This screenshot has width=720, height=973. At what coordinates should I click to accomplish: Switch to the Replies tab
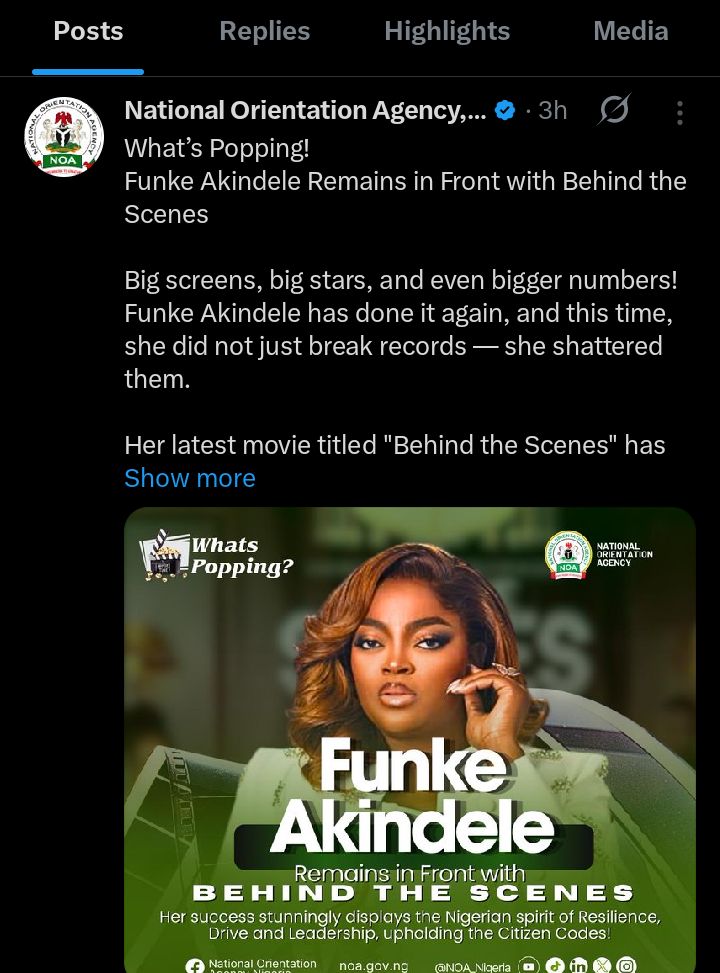[x=264, y=31]
